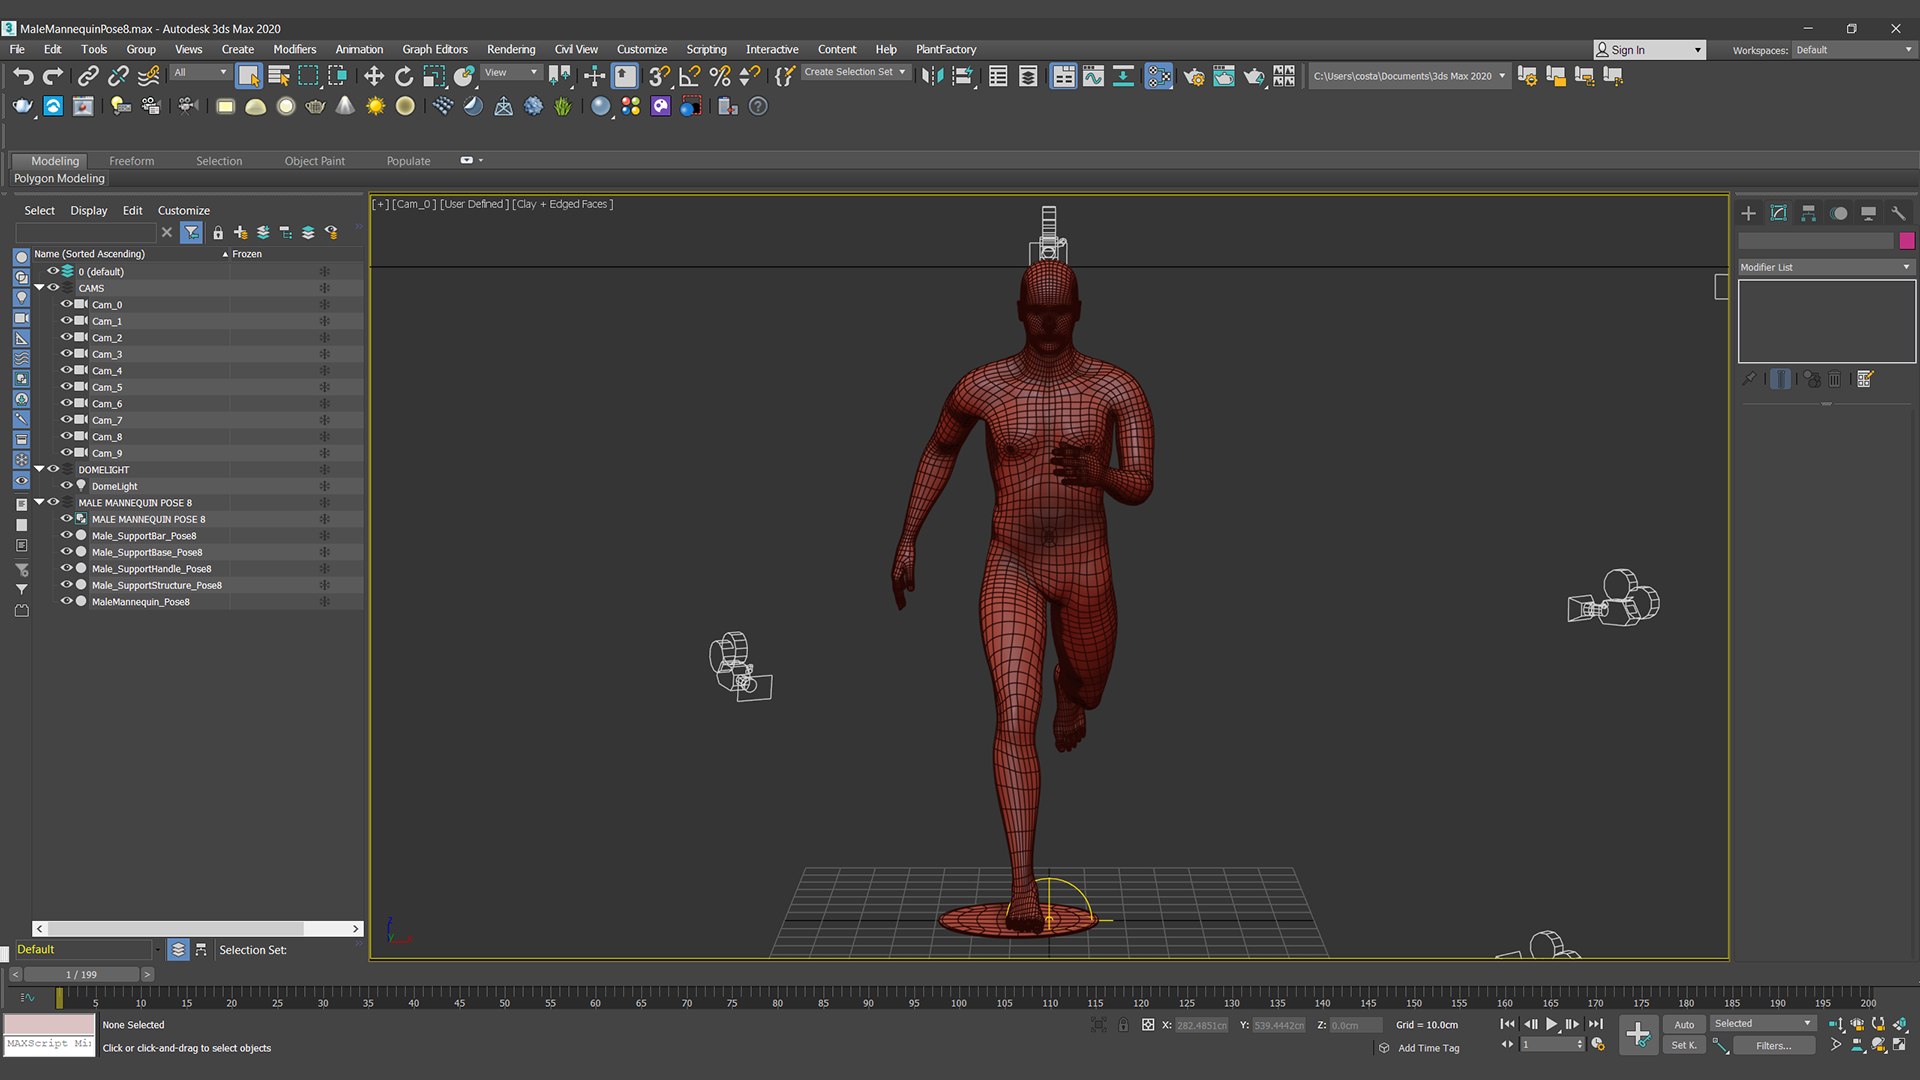Viewport: 1920px width, 1080px height.
Task: Click the Play Animation button
Action: 1551,1024
